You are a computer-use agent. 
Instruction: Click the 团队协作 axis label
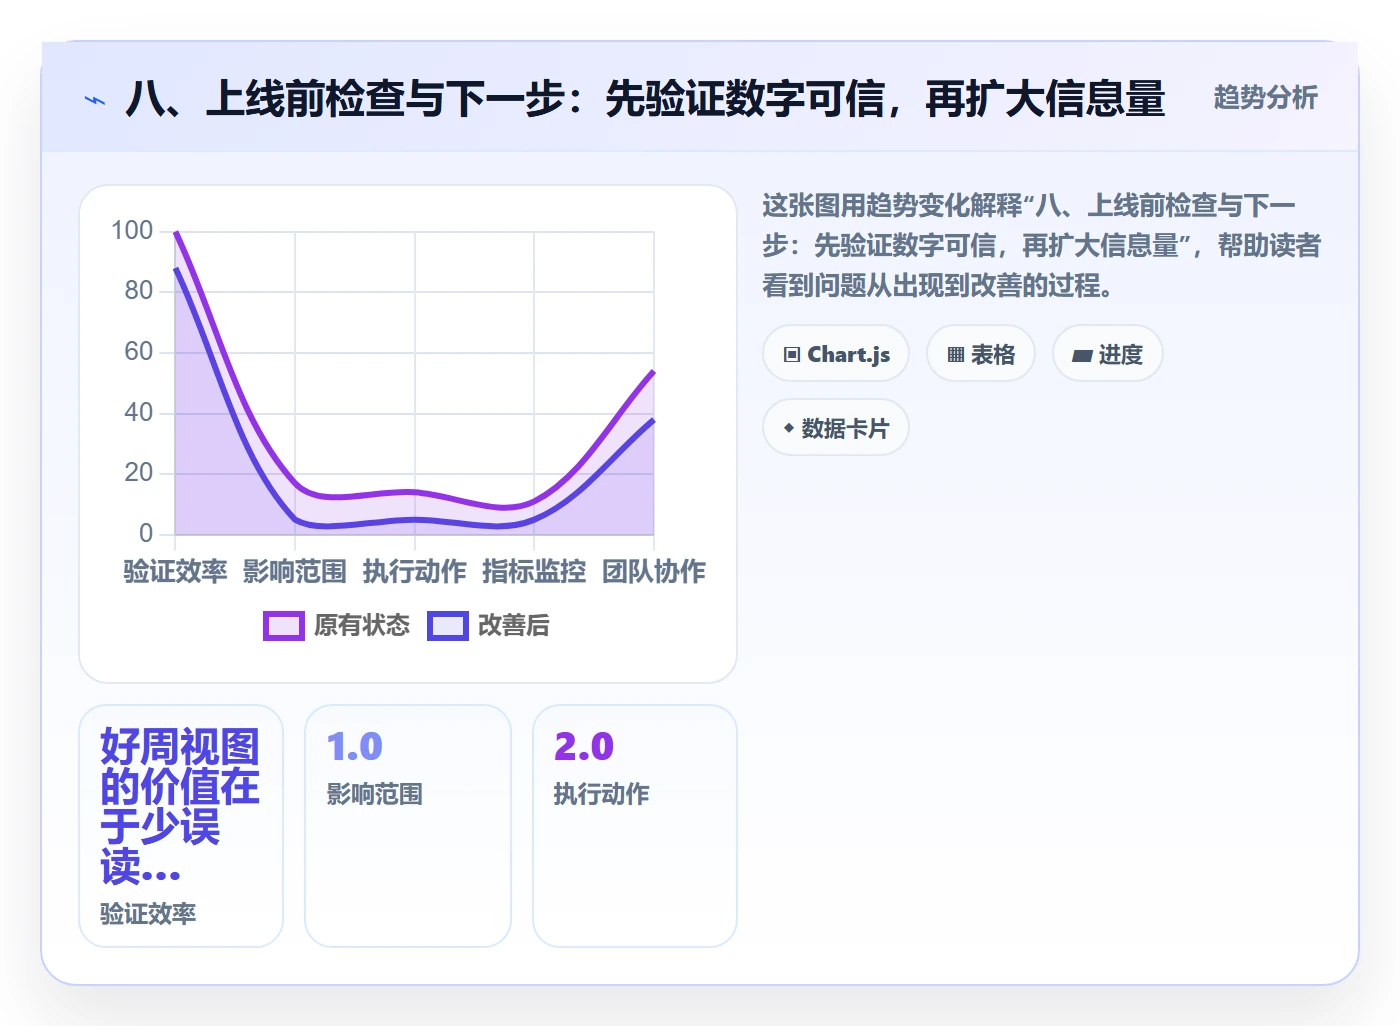coord(654,571)
